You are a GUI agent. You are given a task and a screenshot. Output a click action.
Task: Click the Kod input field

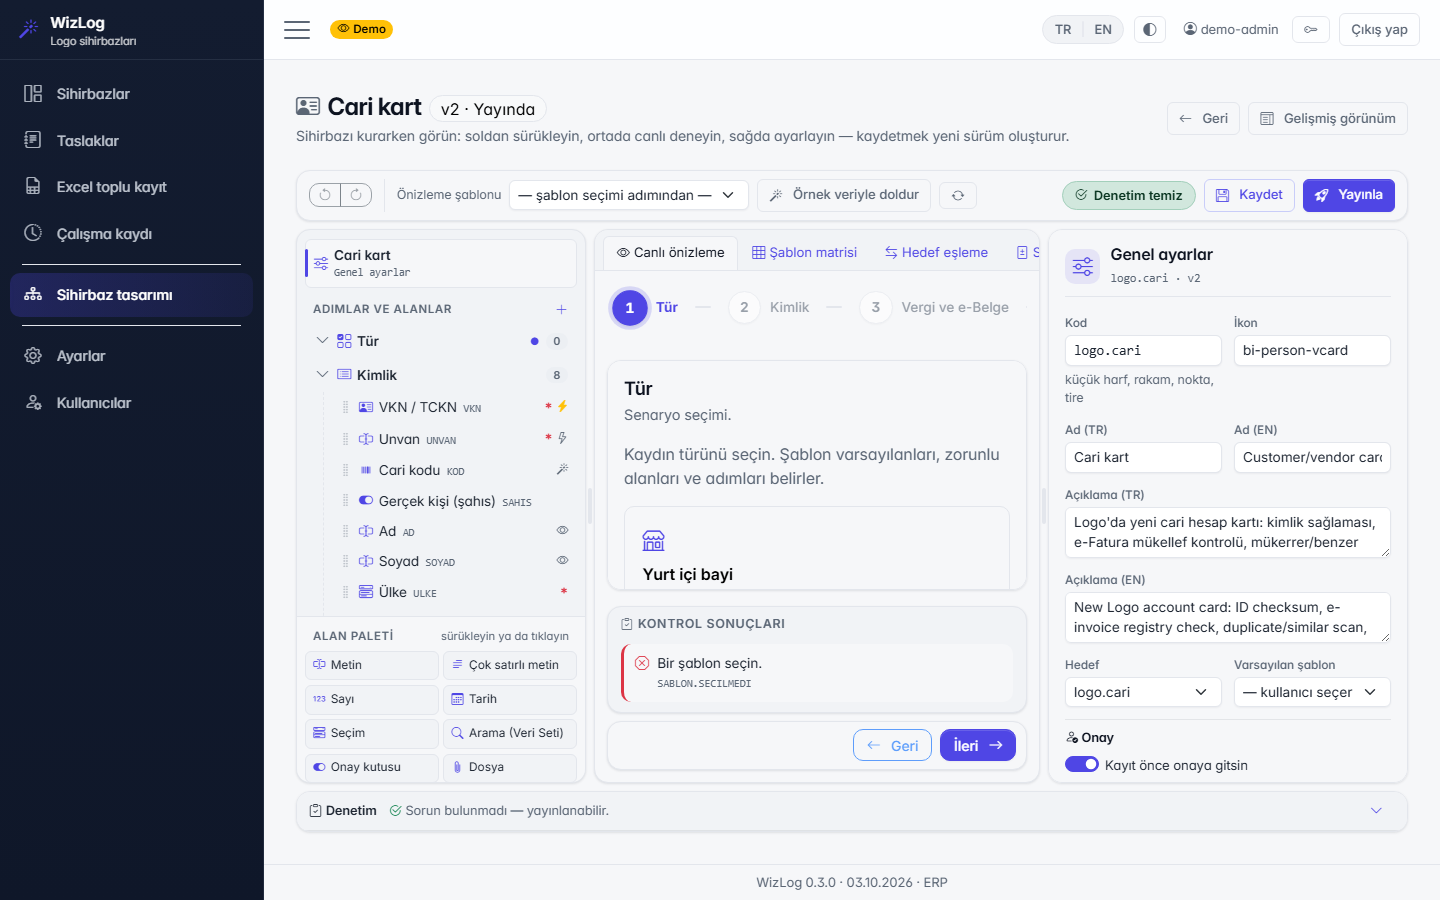pos(1143,351)
